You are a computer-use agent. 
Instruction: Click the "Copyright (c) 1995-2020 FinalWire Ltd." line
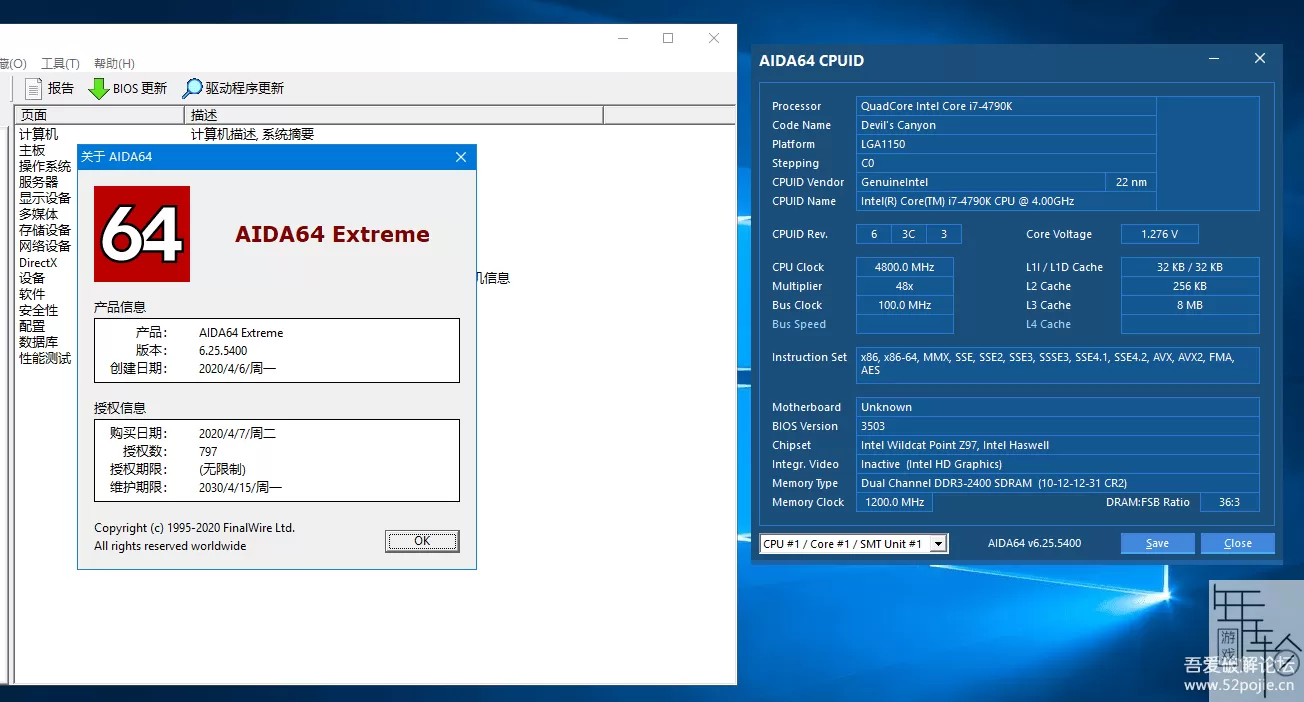tap(194, 528)
